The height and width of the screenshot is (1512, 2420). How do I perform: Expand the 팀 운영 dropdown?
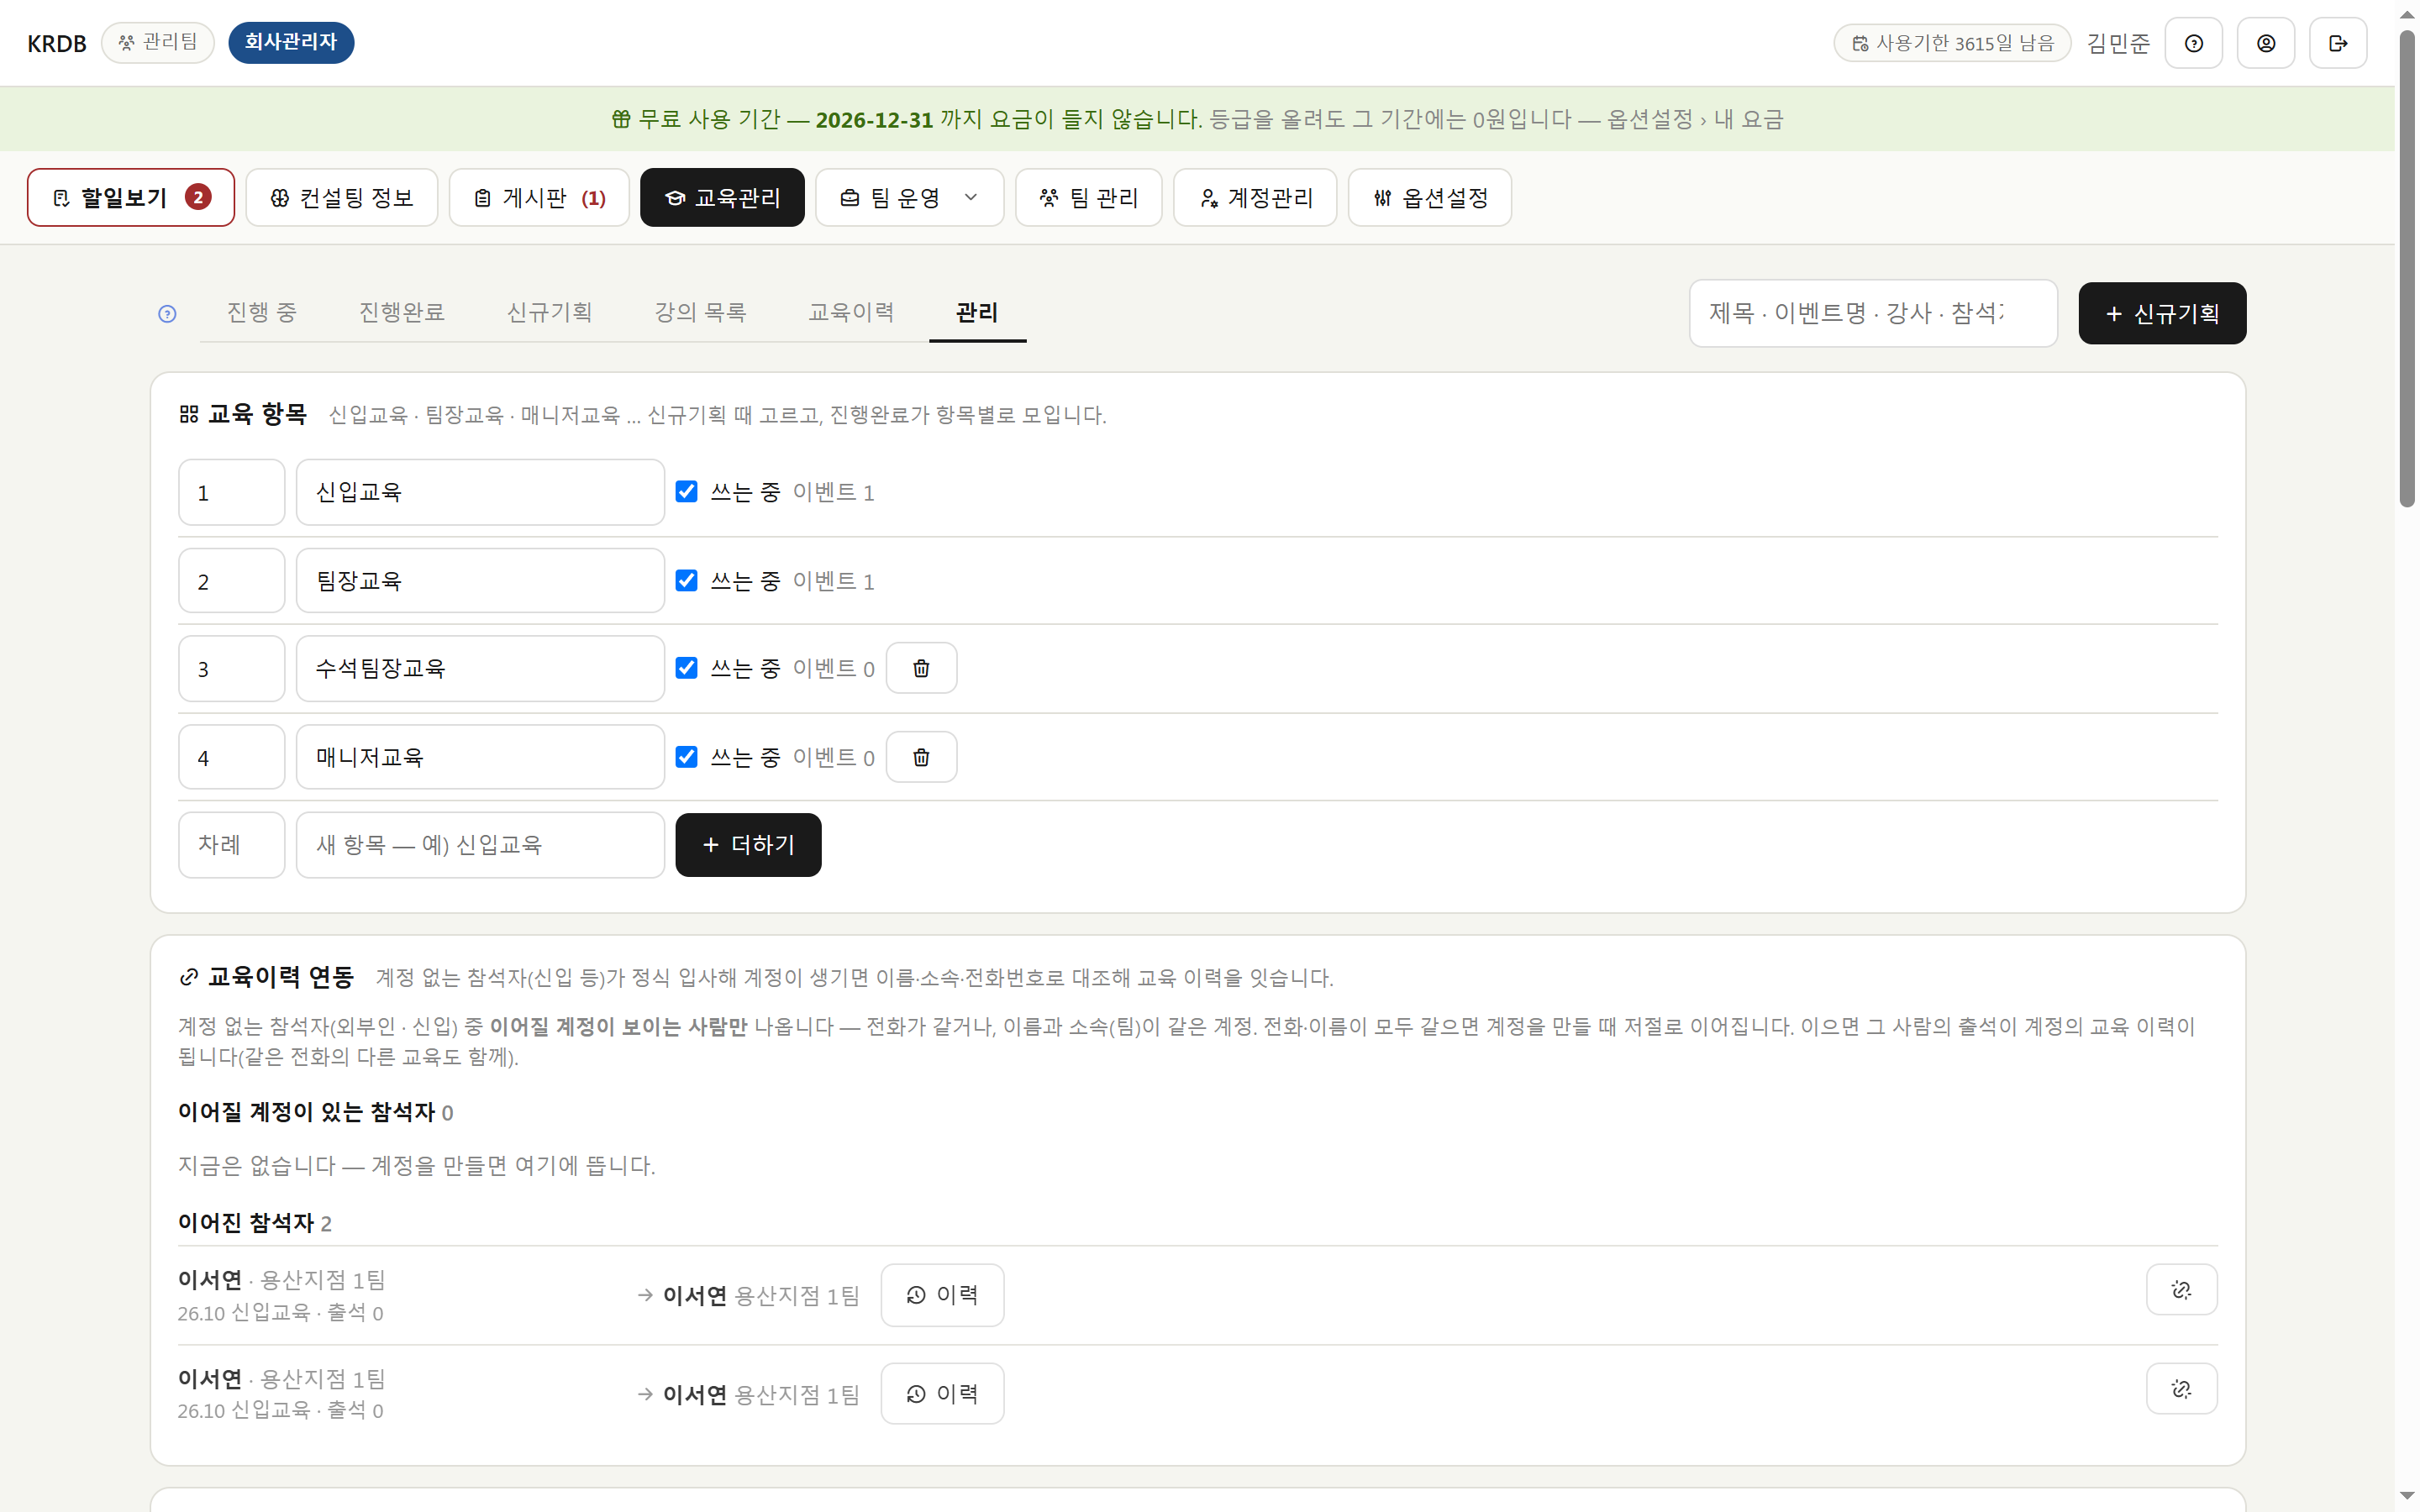(x=909, y=197)
